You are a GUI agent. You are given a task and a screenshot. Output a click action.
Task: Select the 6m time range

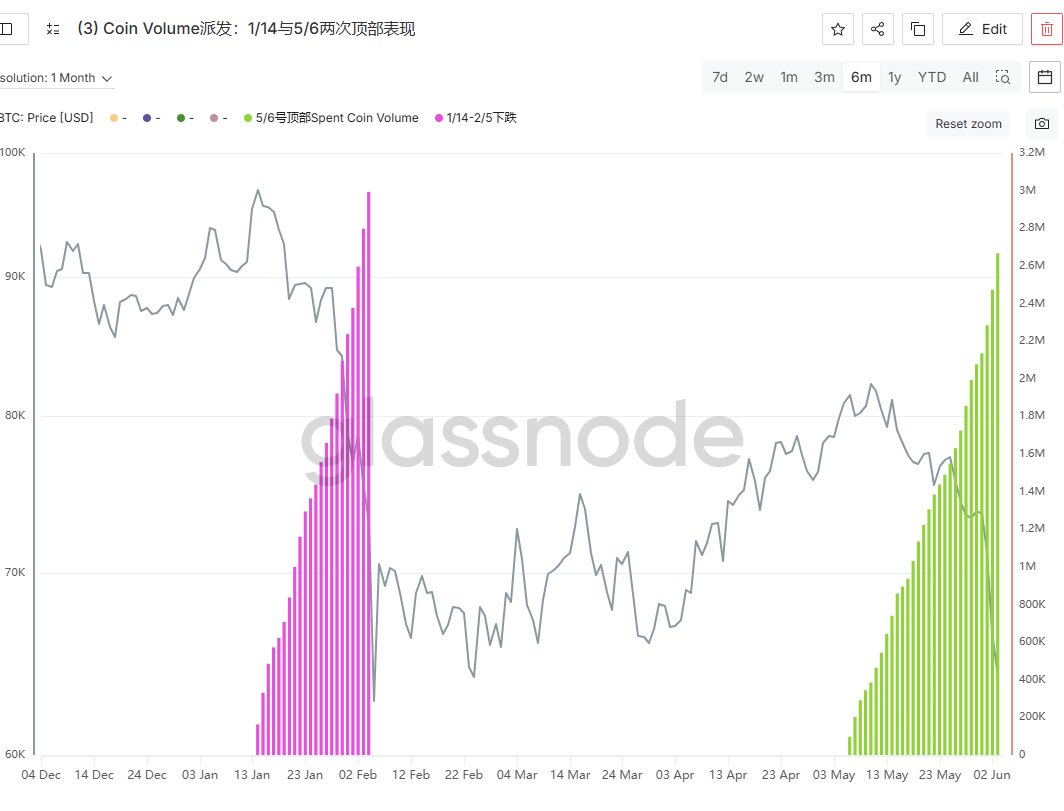861,77
